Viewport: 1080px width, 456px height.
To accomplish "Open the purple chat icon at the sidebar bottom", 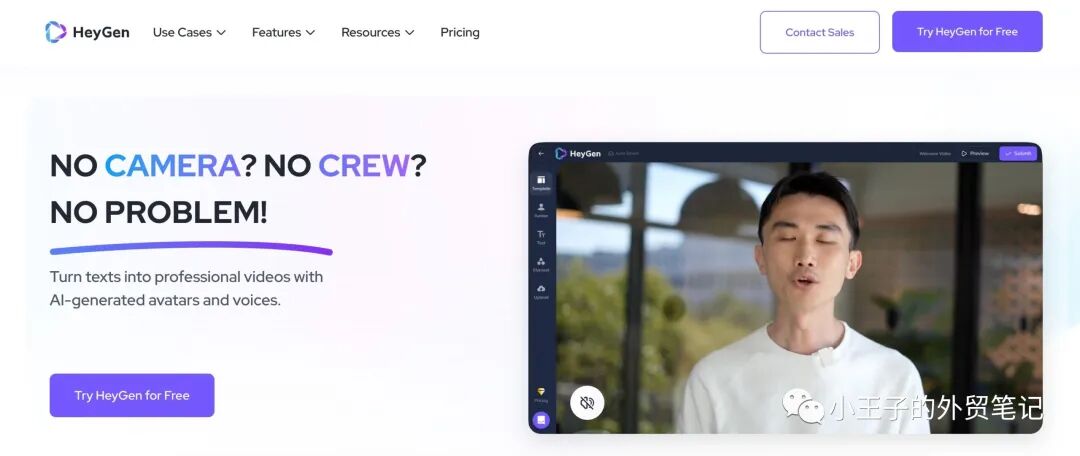I will point(541,419).
